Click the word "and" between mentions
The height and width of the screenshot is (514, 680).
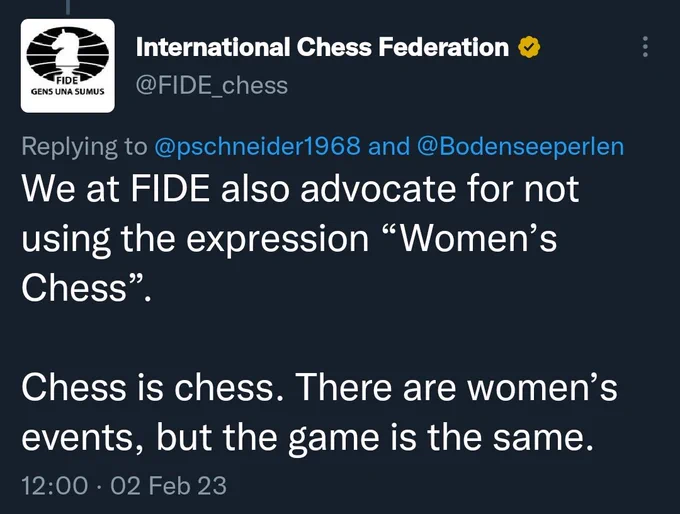point(389,147)
